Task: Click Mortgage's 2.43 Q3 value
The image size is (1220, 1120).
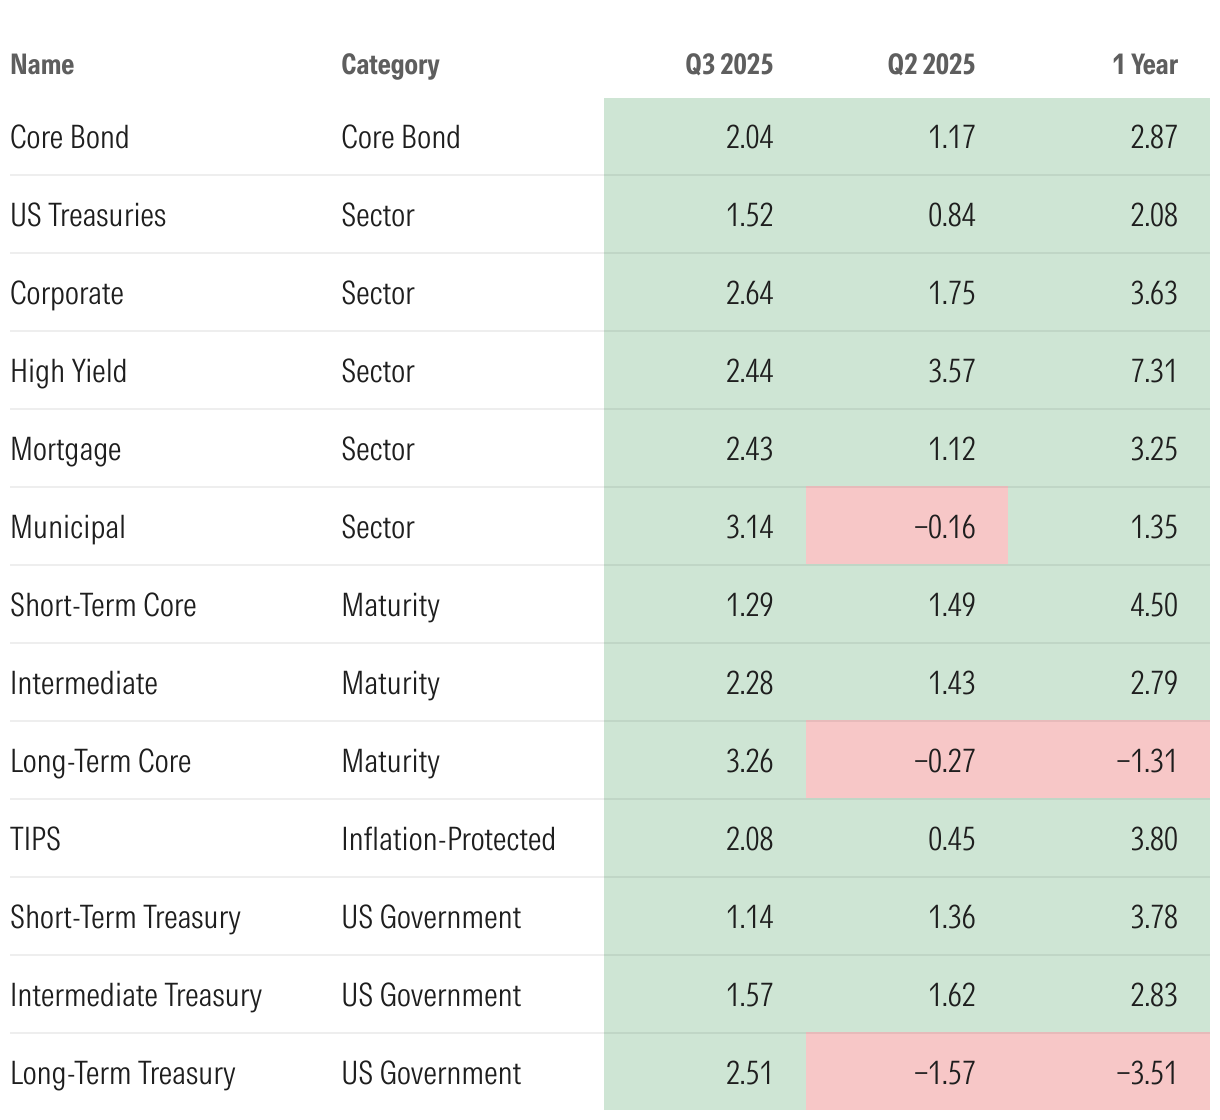Action: click(x=749, y=449)
